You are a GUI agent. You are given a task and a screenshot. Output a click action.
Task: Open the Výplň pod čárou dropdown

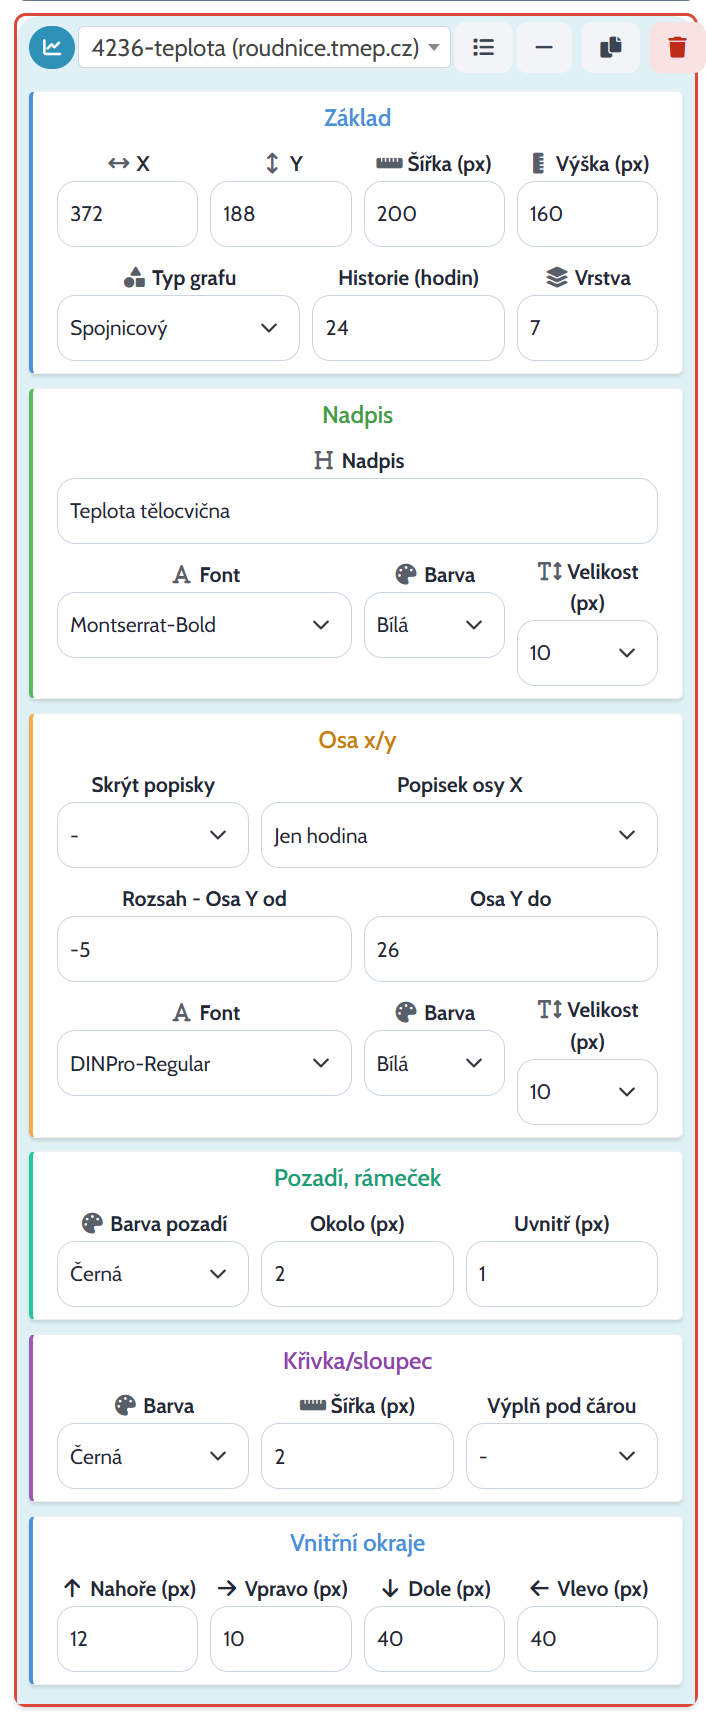(562, 1456)
